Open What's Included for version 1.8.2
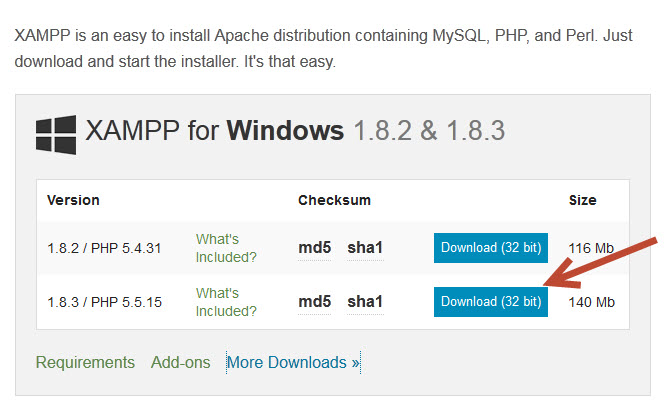 click(226, 248)
